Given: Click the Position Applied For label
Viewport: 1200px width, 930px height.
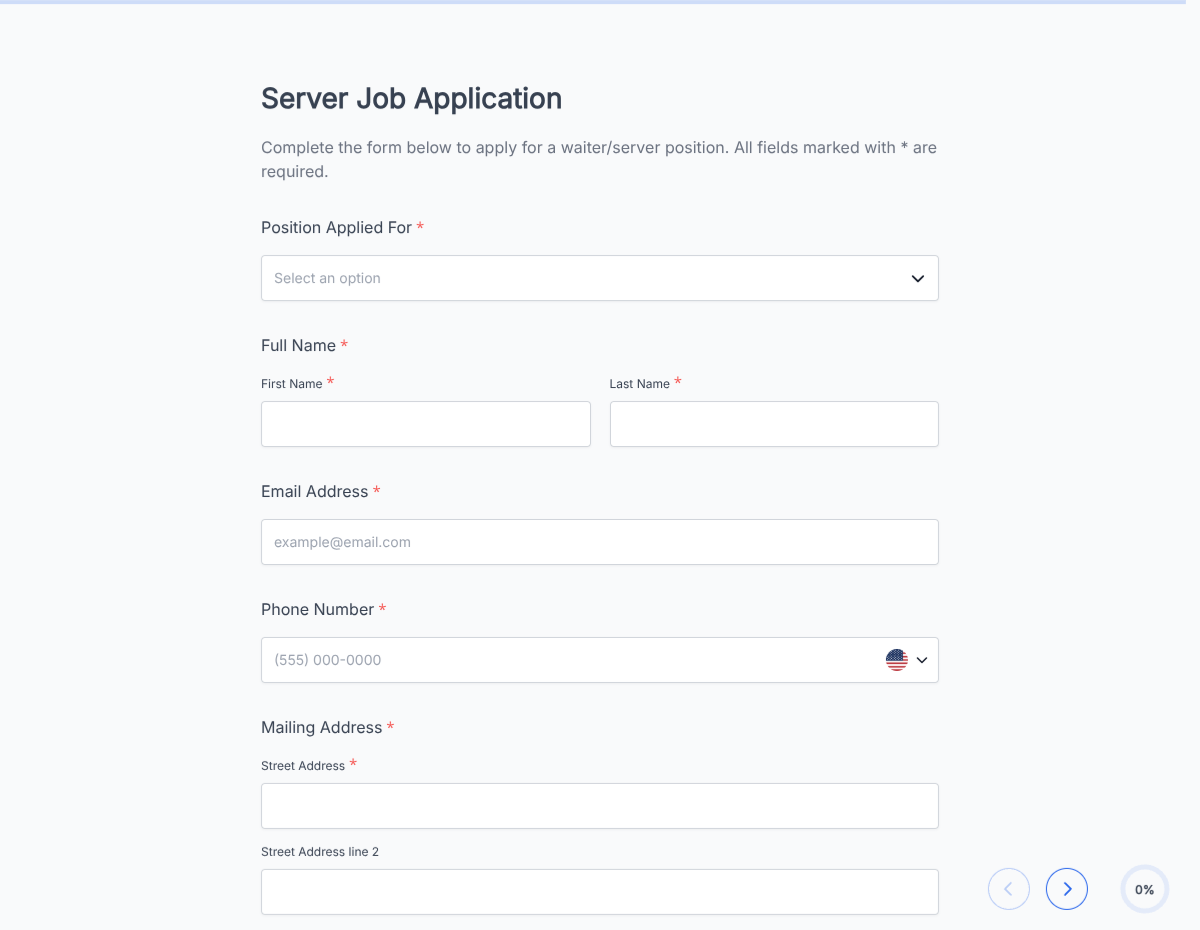Looking at the screenshot, I should coord(336,228).
